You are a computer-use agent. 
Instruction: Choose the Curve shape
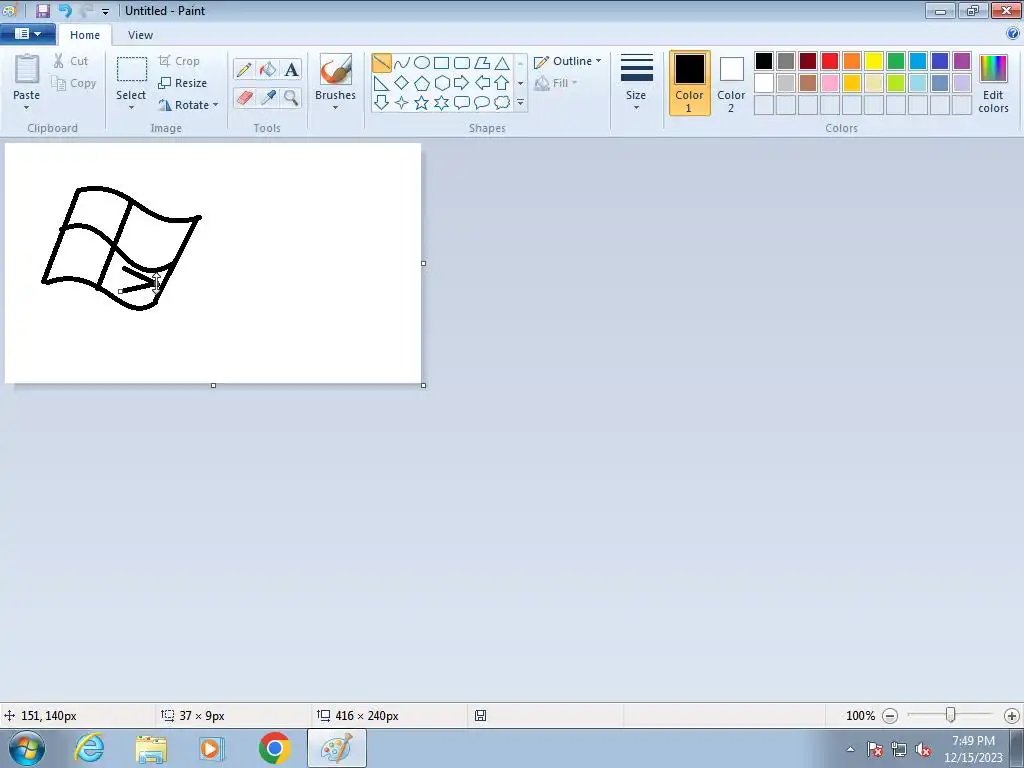(402, 63)
